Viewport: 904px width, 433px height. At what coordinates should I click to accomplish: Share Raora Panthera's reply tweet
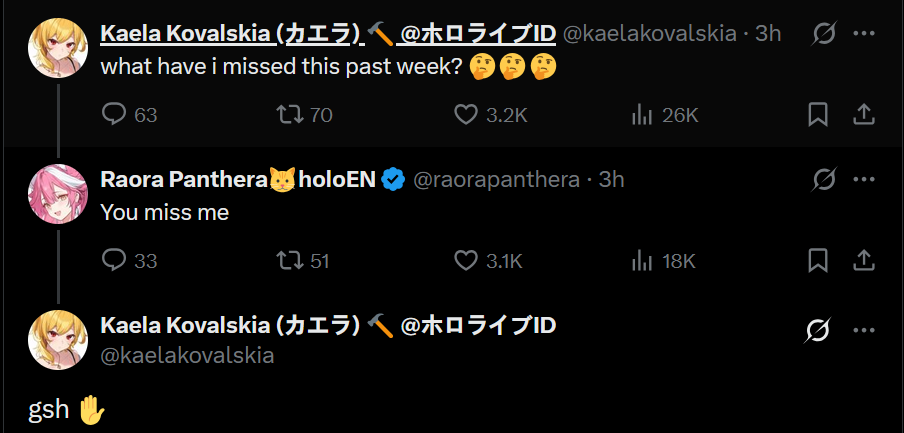click(x=863, y=261)
